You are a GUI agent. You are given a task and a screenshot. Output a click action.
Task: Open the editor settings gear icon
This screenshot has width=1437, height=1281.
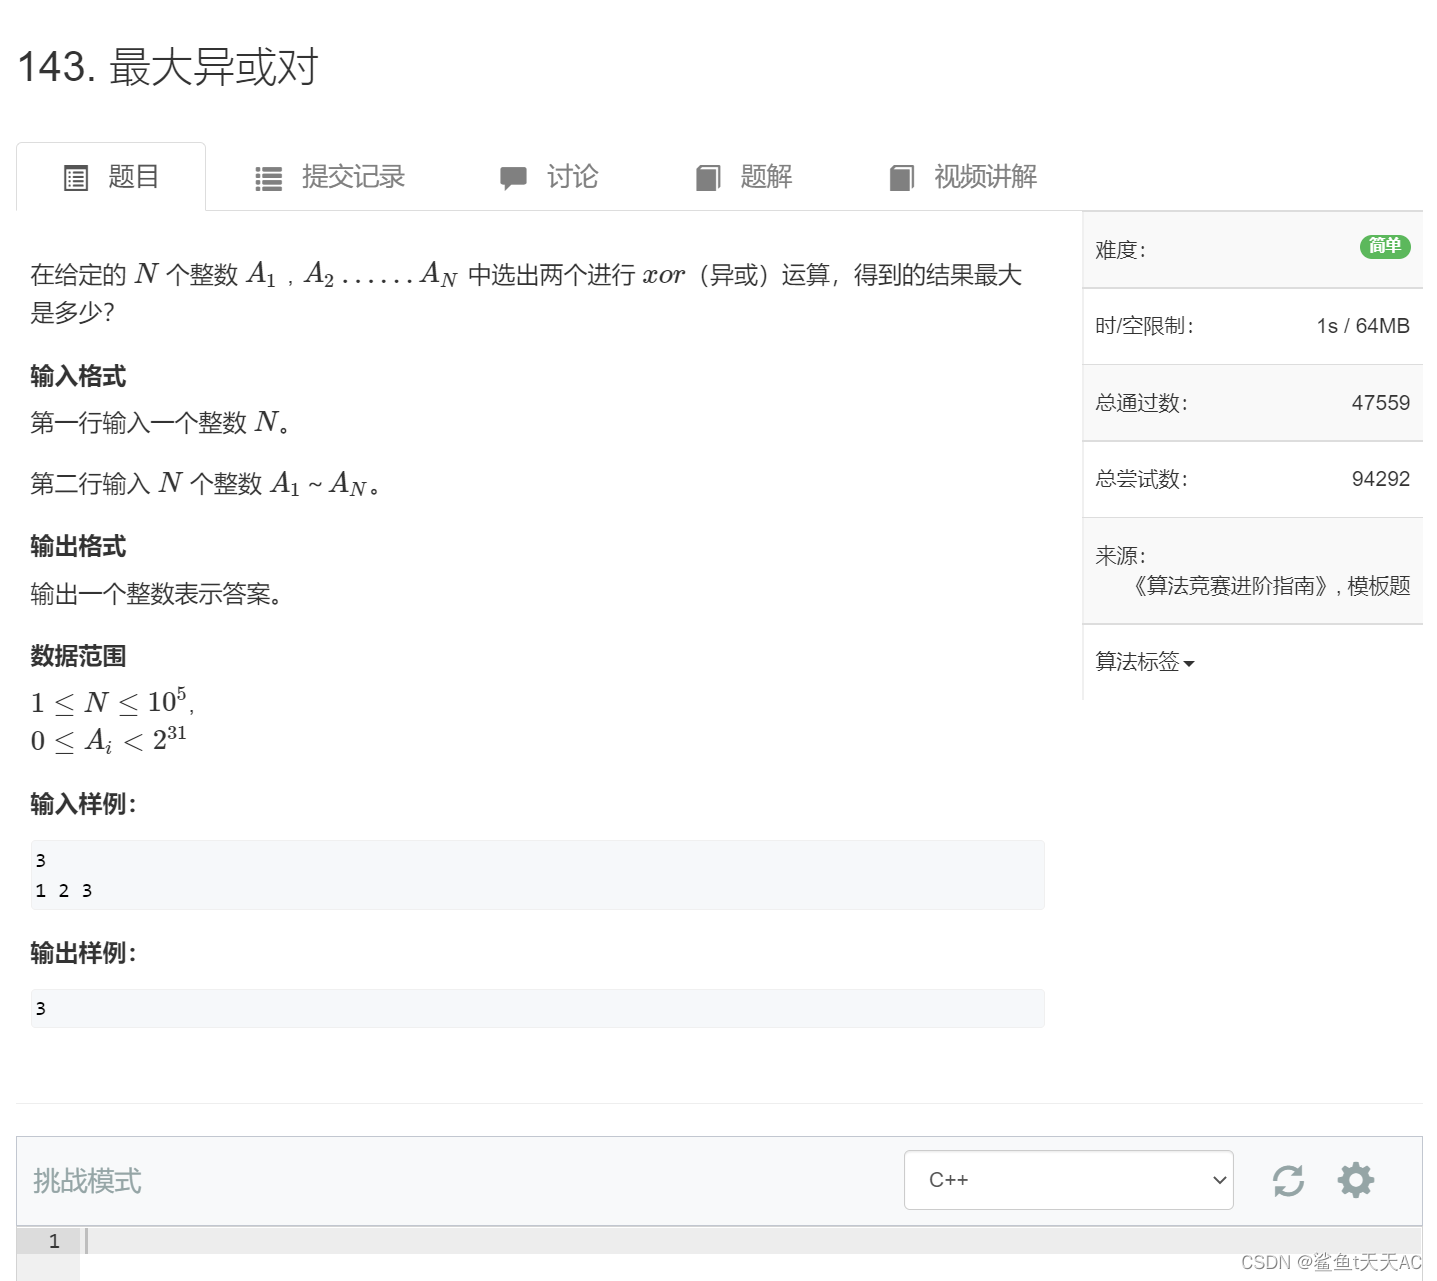pos(1355,1180)
